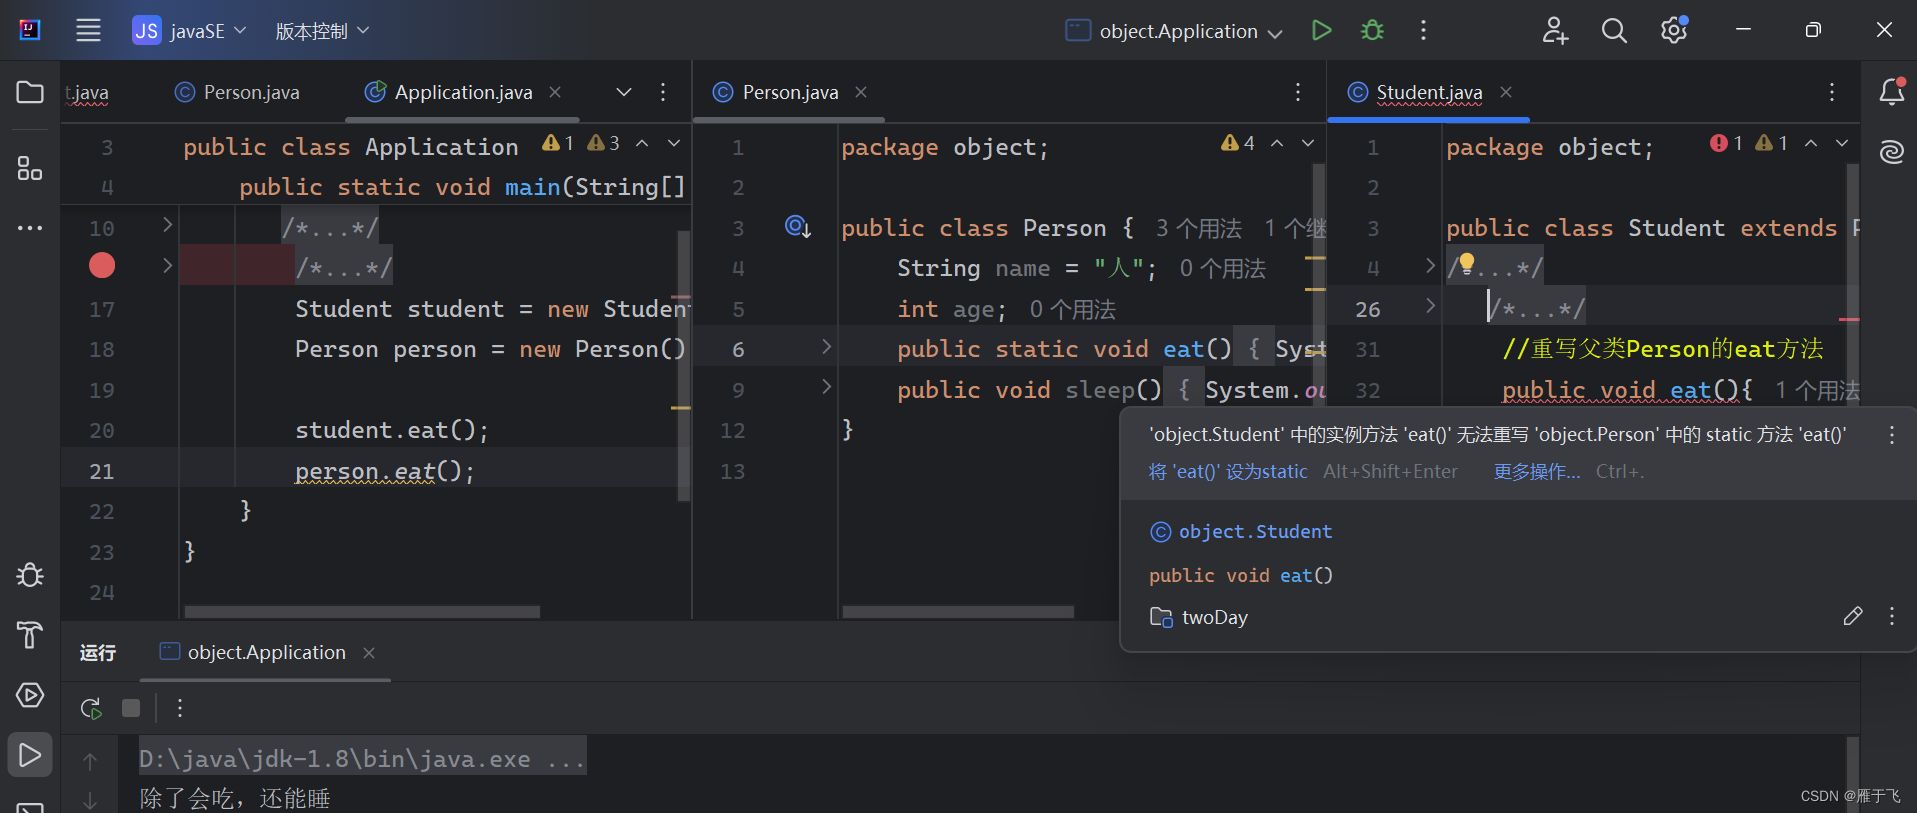Click the horizontal scrollbar of Person.java editor
The height and width of the screenshot is (813, 1917).
[958, 611]
